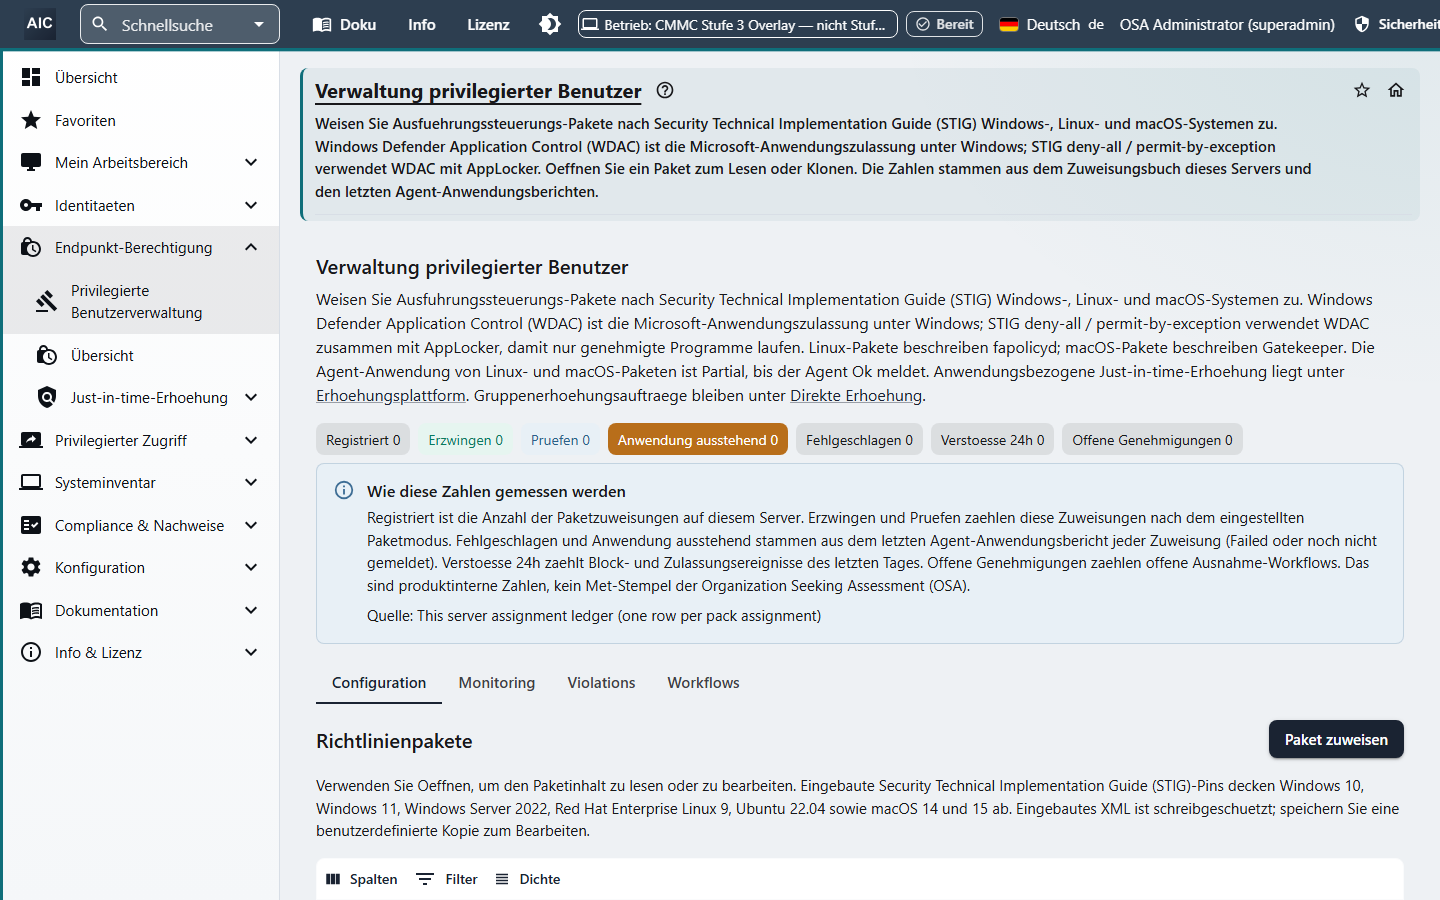
Task: Click the Privilegierter Zugriff icon
Action: point(31,440)
